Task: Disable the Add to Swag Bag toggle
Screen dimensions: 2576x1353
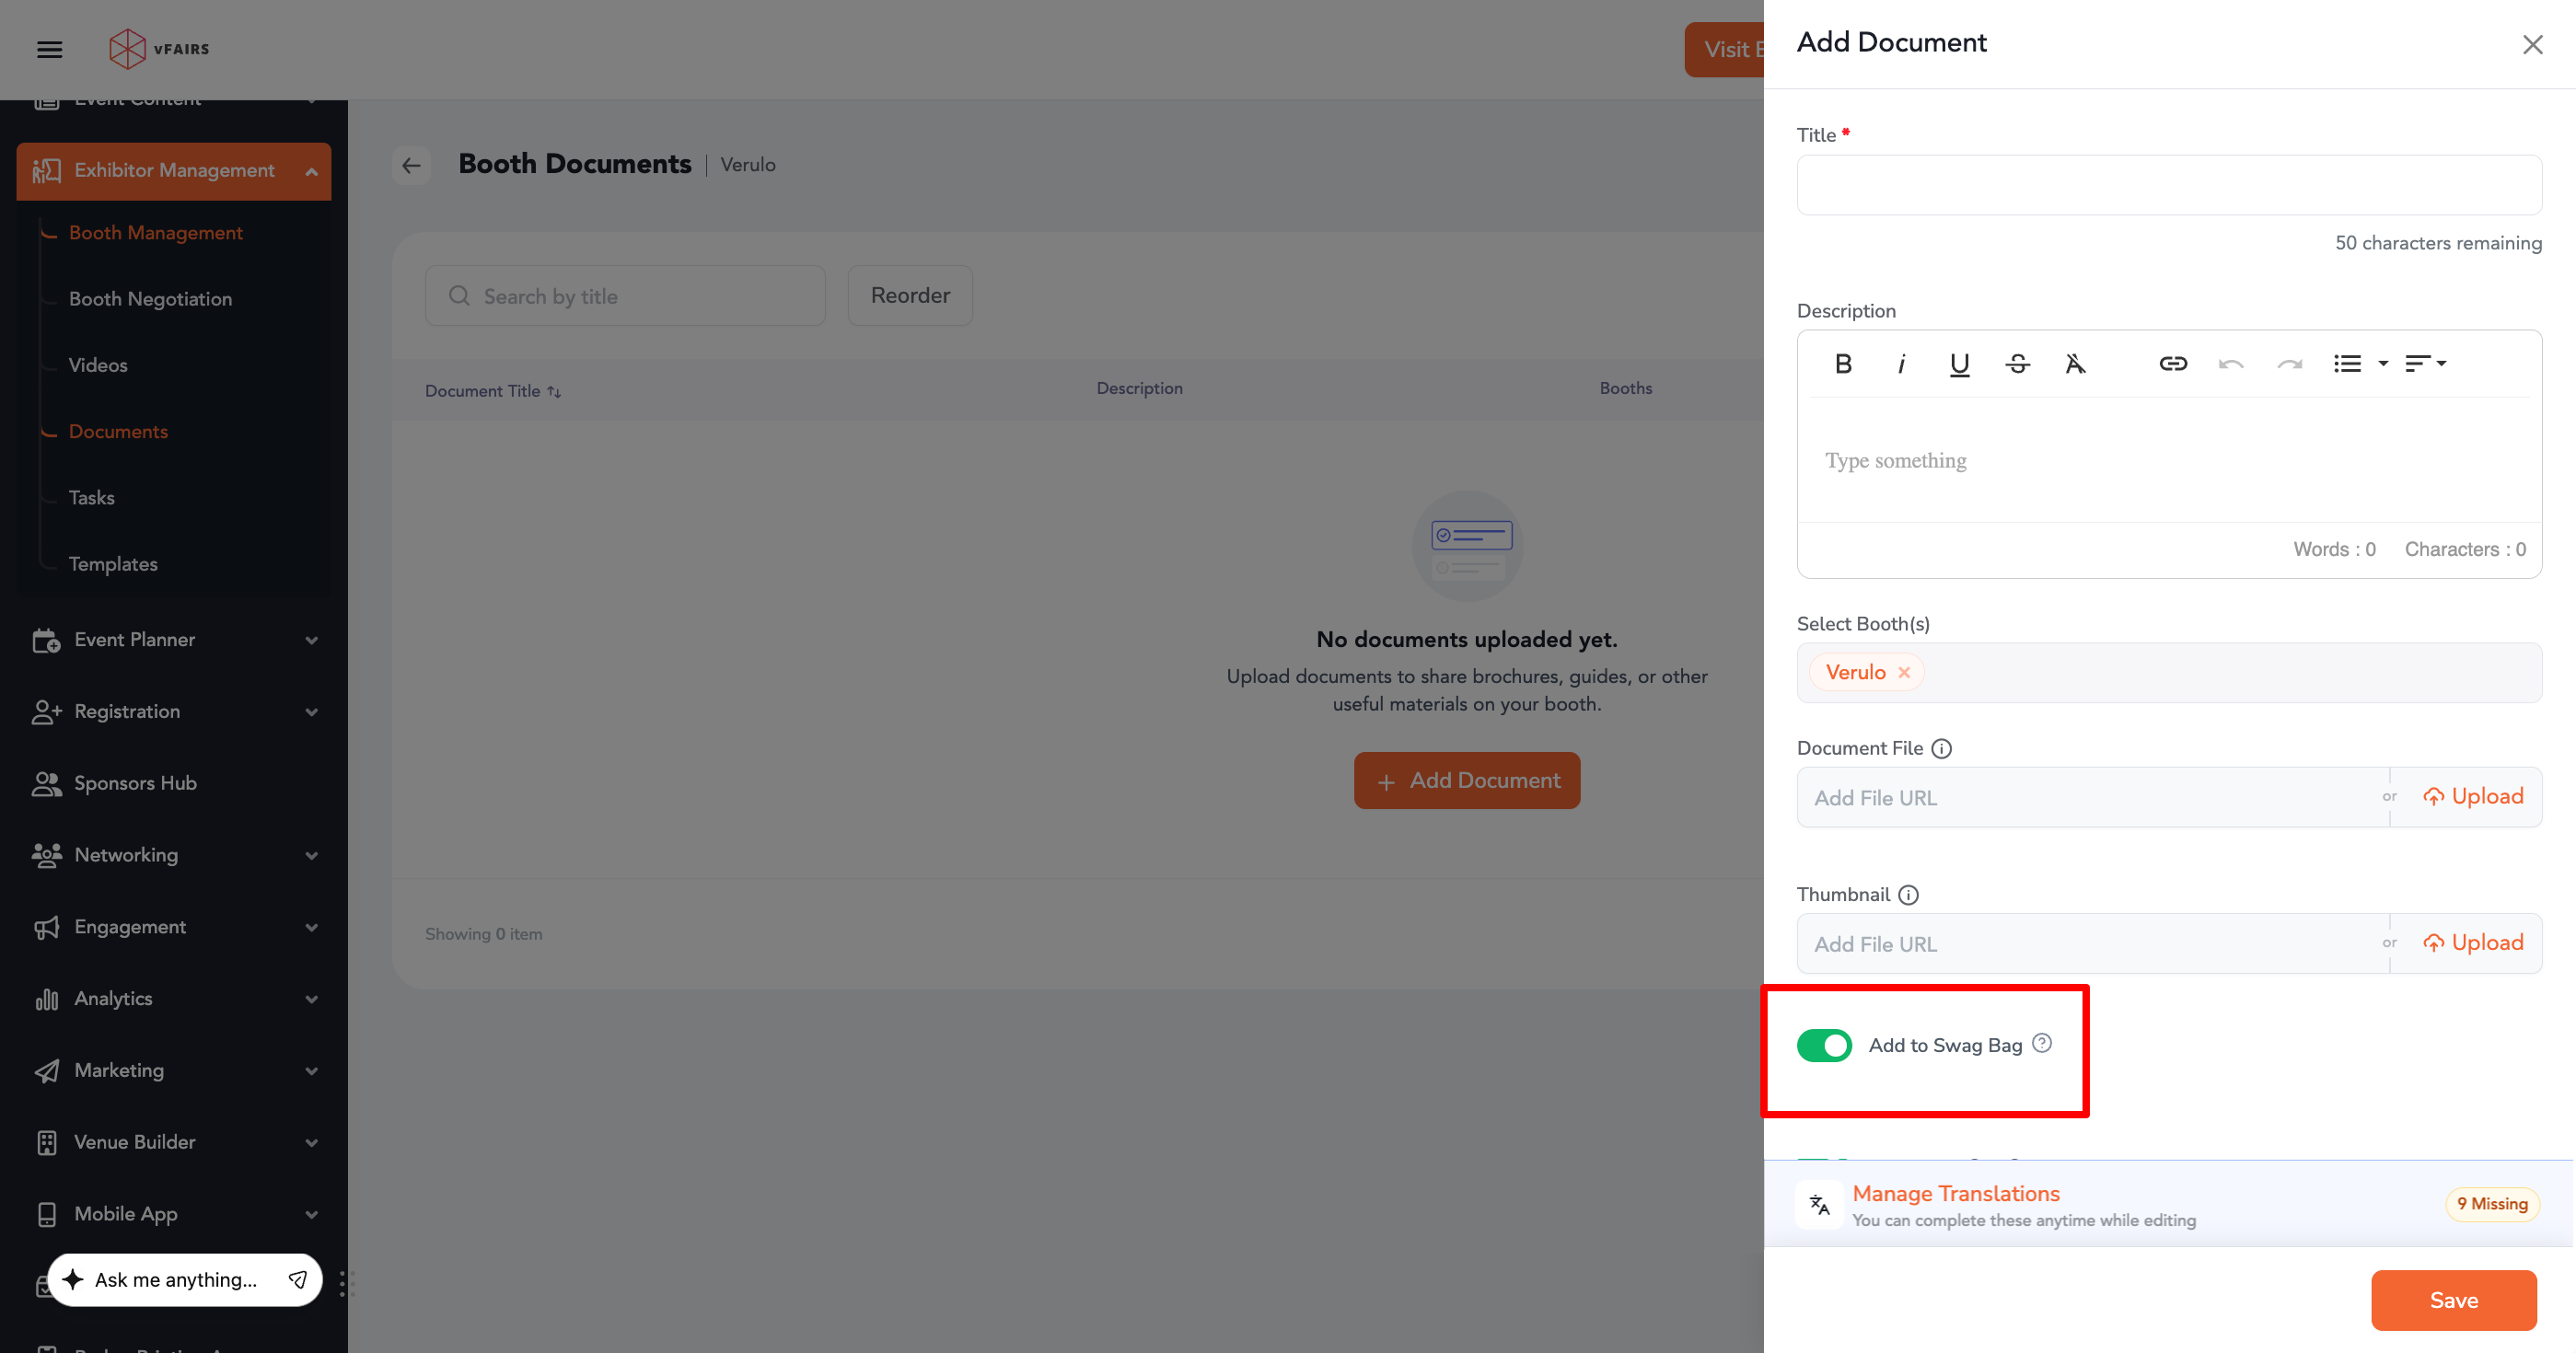Action: (1824, 1045)
